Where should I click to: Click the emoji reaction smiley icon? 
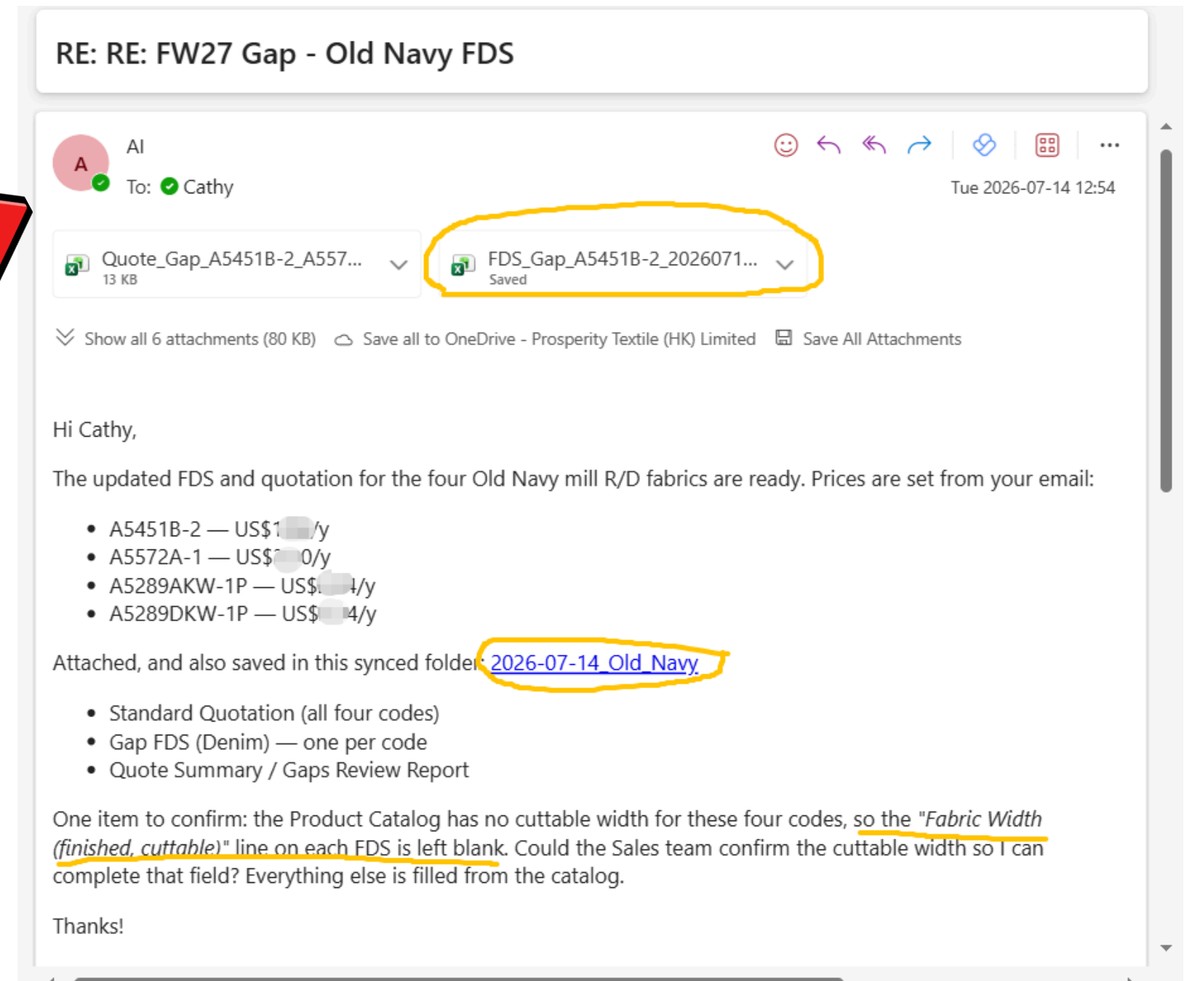(787, 146)
